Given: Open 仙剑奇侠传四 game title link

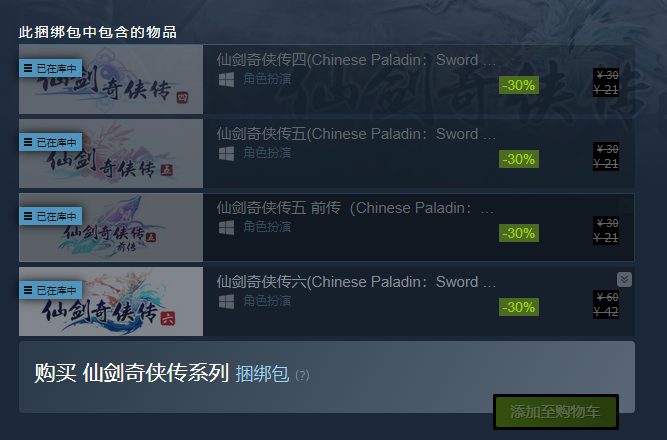Looking at the screenshot, I should coord(356,60).
